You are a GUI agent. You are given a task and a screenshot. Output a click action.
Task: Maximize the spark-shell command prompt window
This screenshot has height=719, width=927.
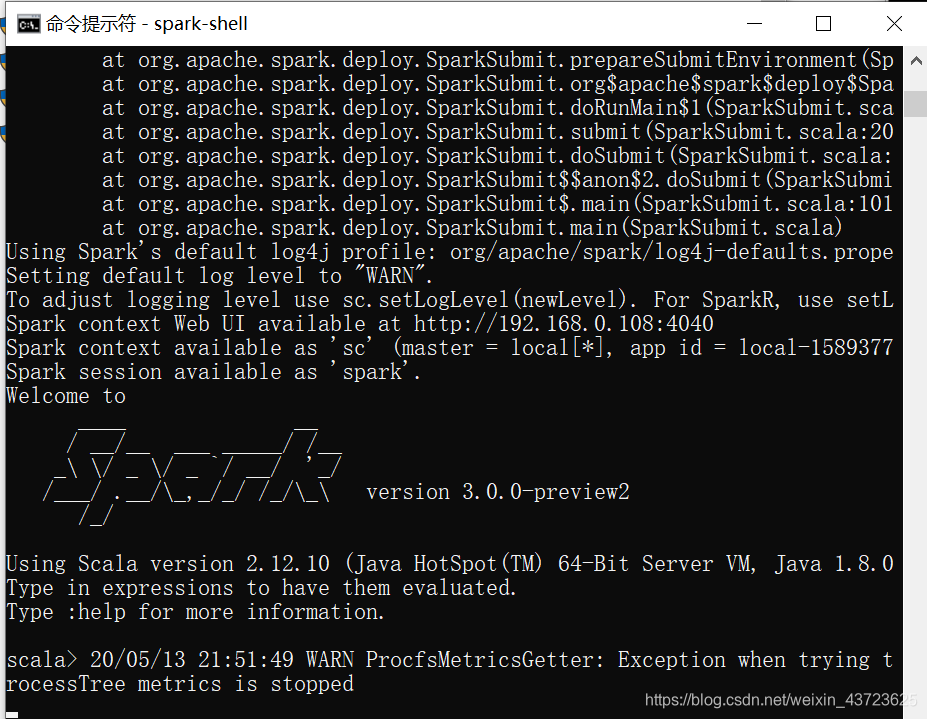pyautogui.click(x=824, y=24)
